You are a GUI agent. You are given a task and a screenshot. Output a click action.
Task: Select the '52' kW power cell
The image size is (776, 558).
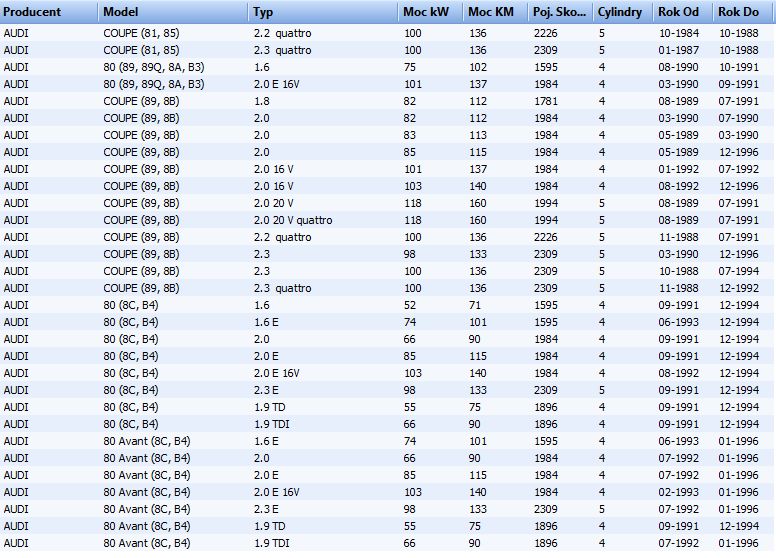[410, 305]
